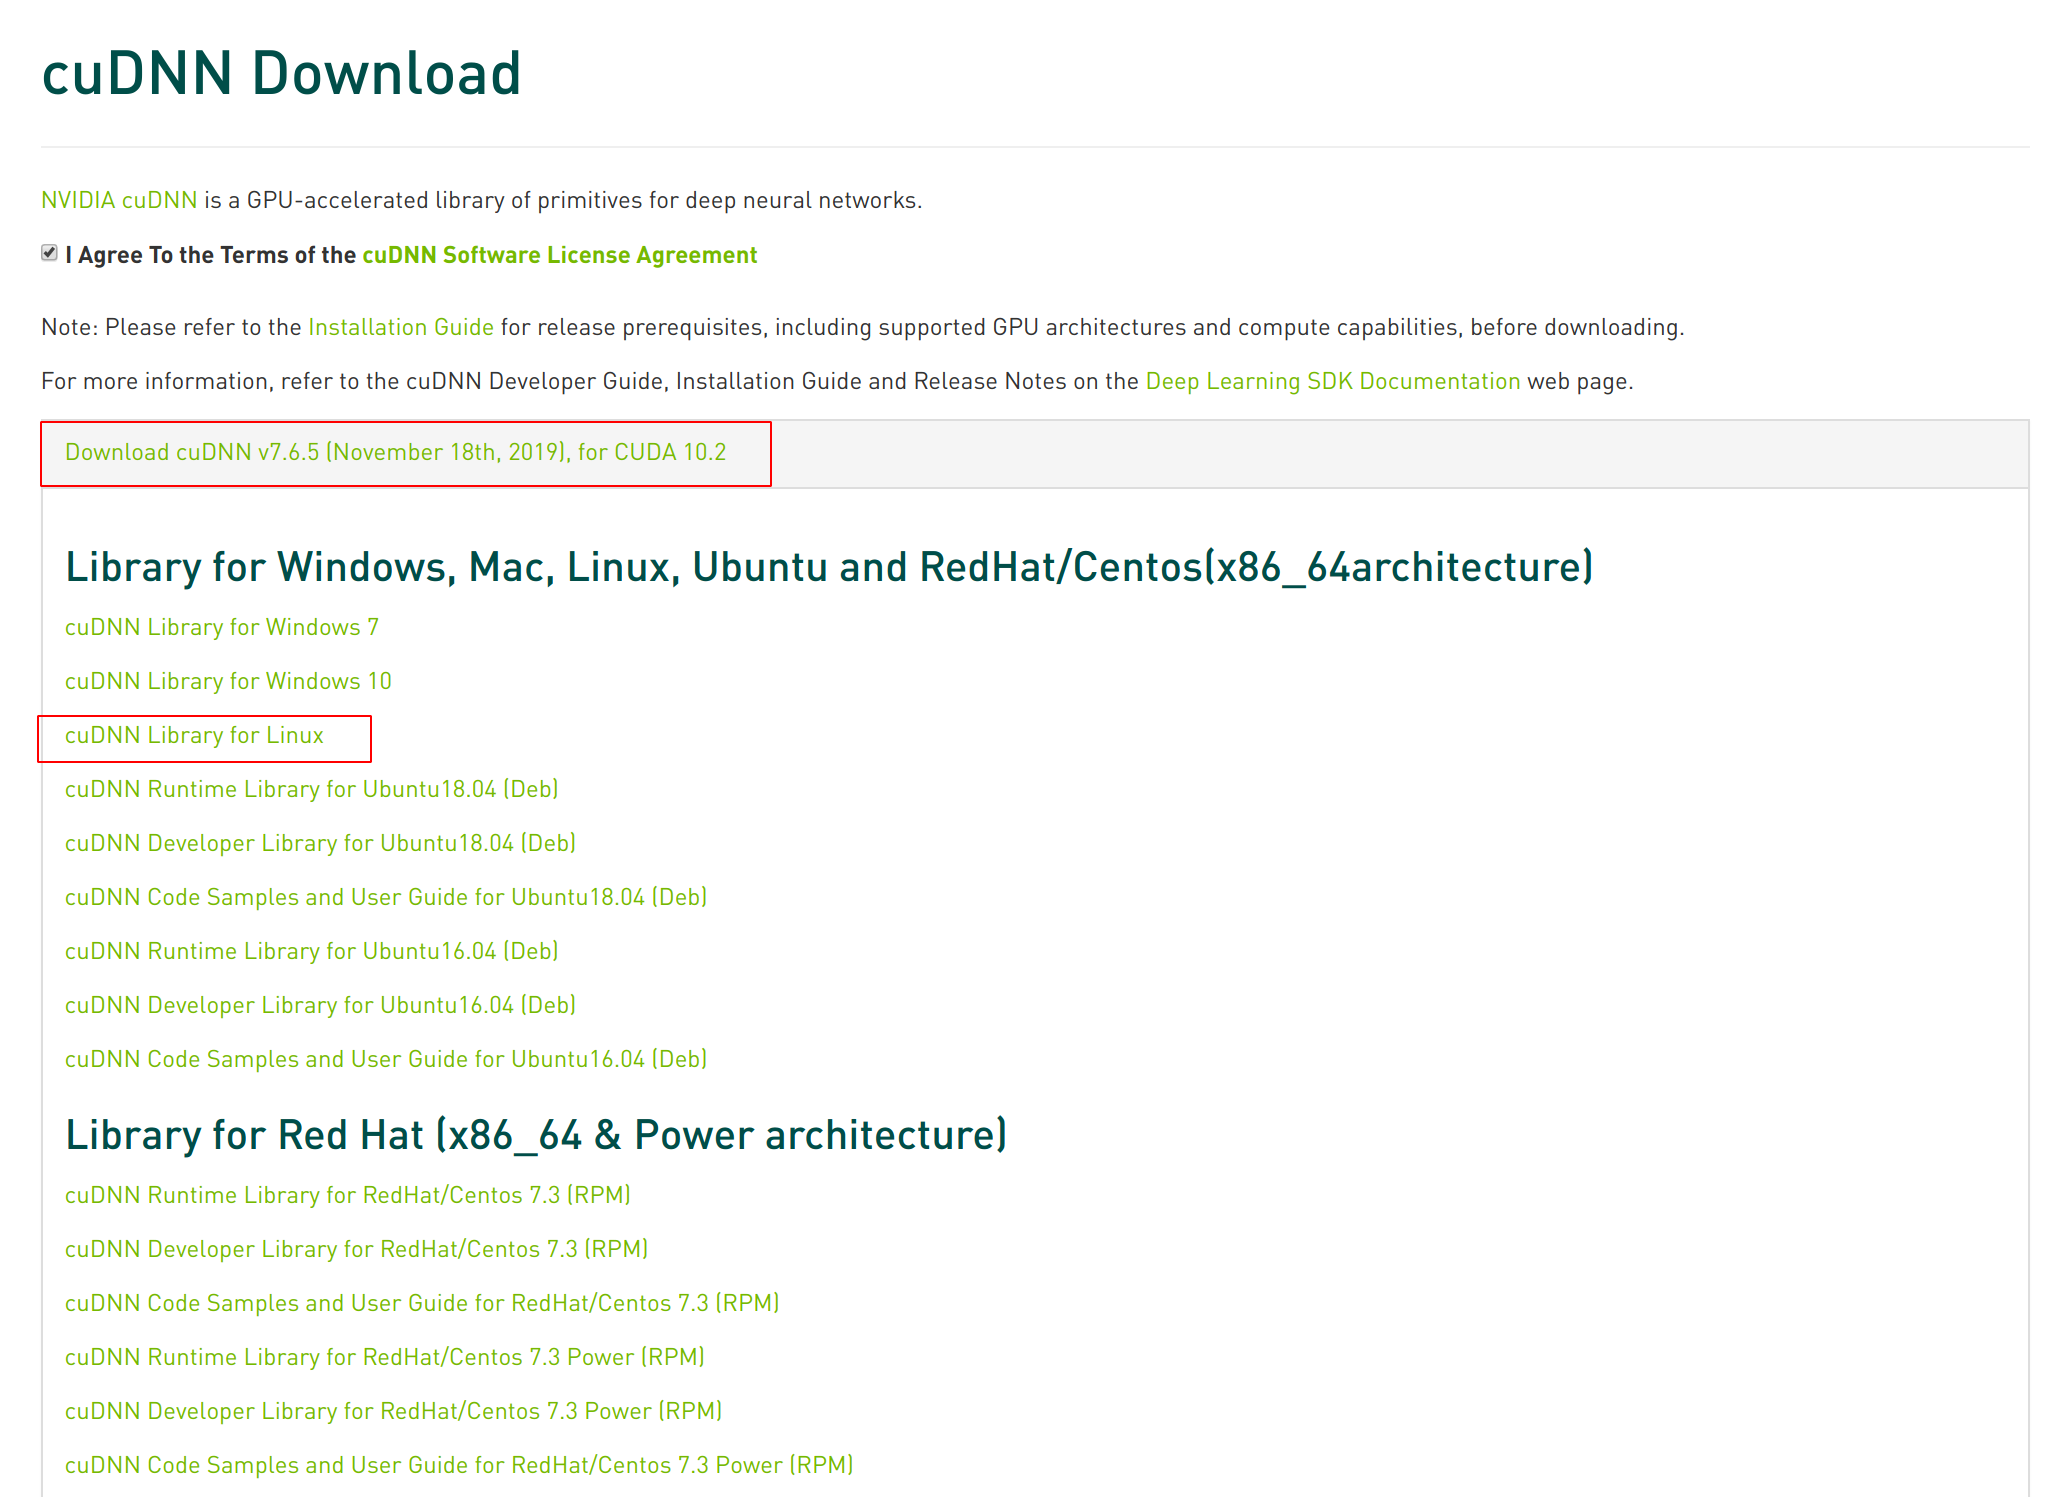Download Runtime Library for Ubuntu18.04 Deb

311,789
